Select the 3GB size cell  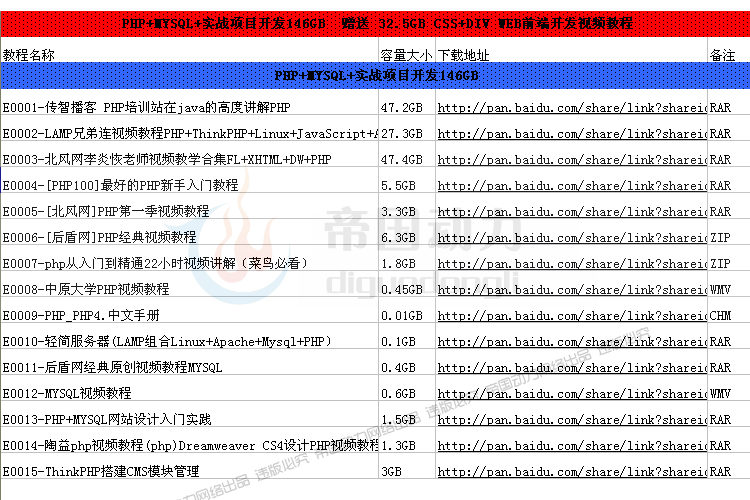pyautogui.click(x=407, y=467)
